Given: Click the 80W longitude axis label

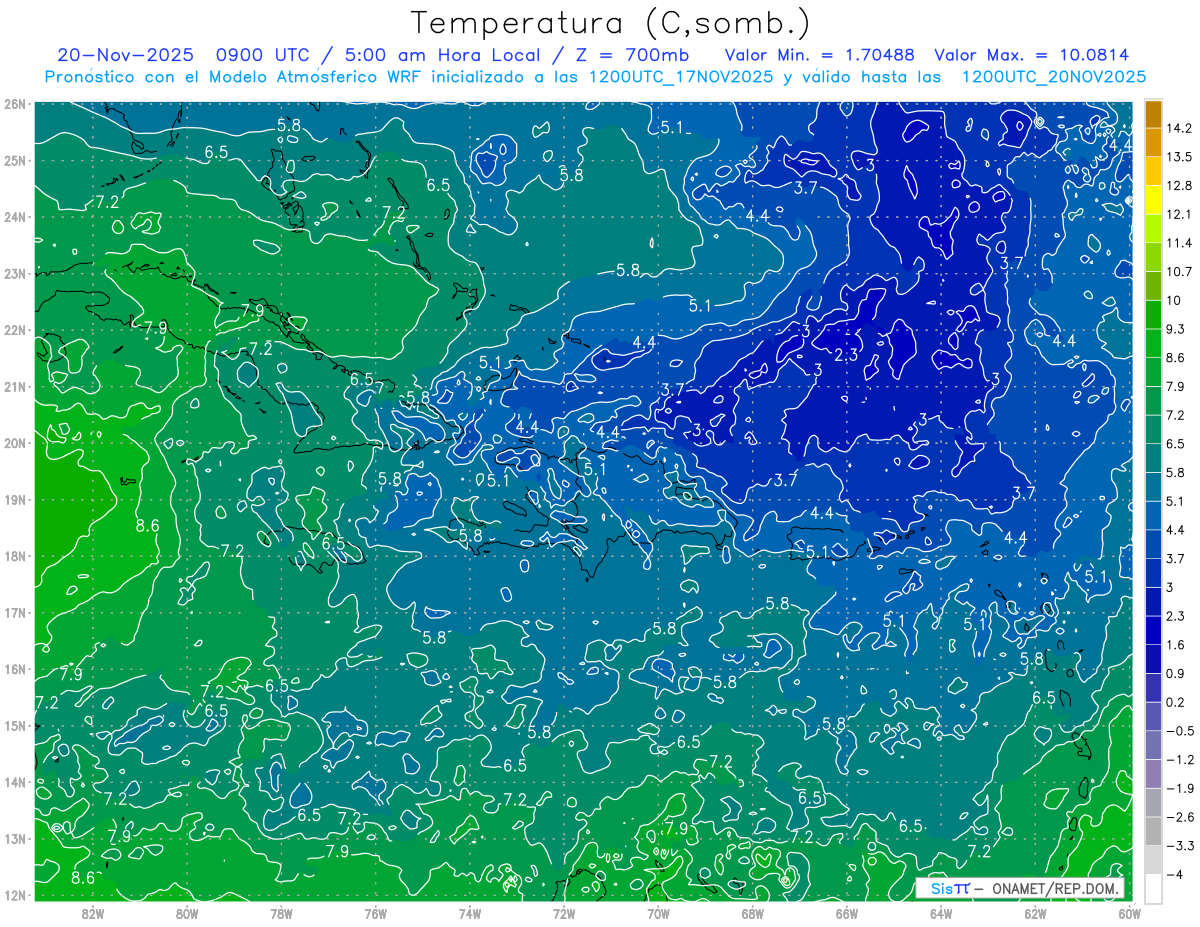Looking at the screenshot, I should (187, 913).
